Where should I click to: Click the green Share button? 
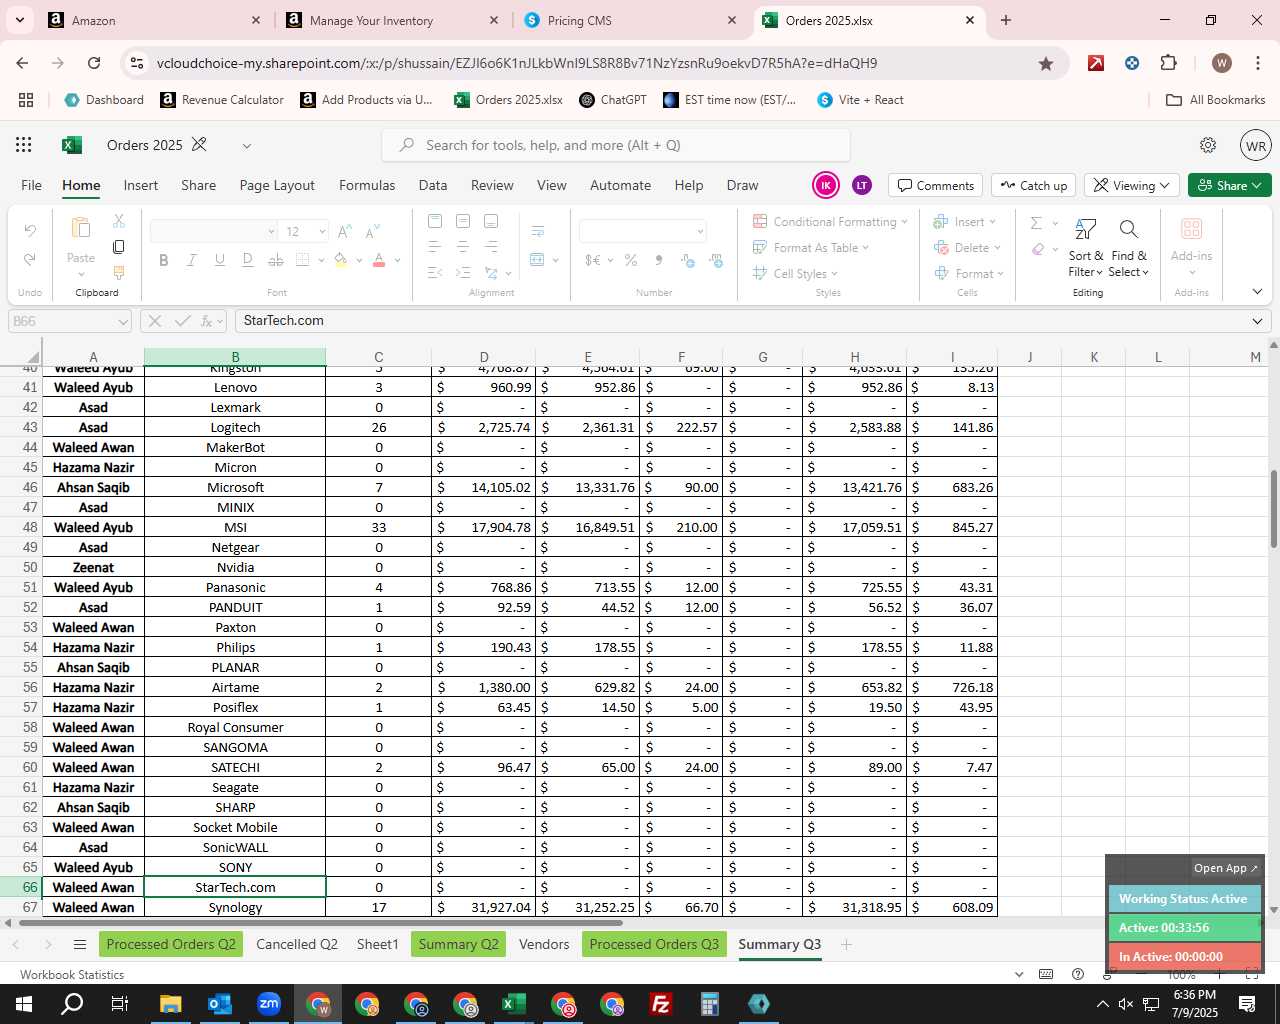(x=1230, y=185)
